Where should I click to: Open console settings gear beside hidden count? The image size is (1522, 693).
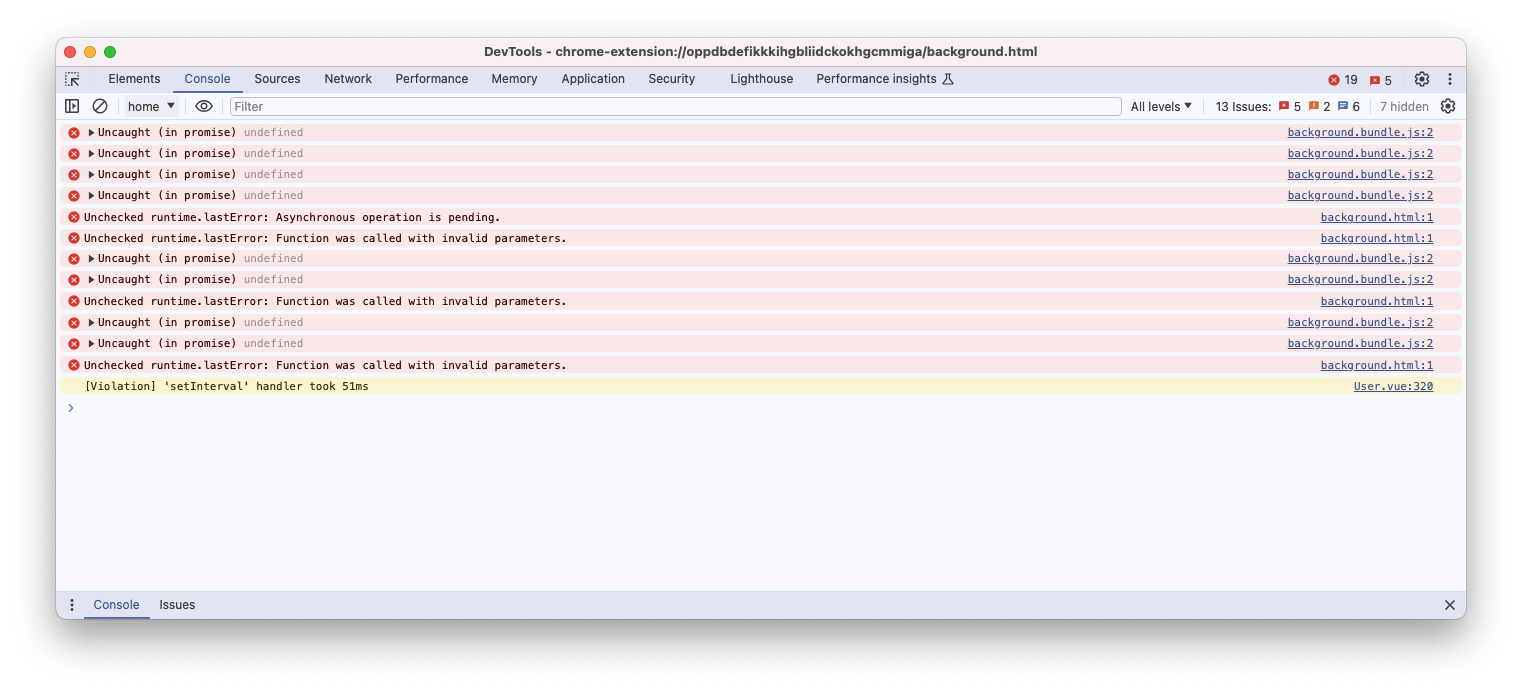coord(1447,106)
